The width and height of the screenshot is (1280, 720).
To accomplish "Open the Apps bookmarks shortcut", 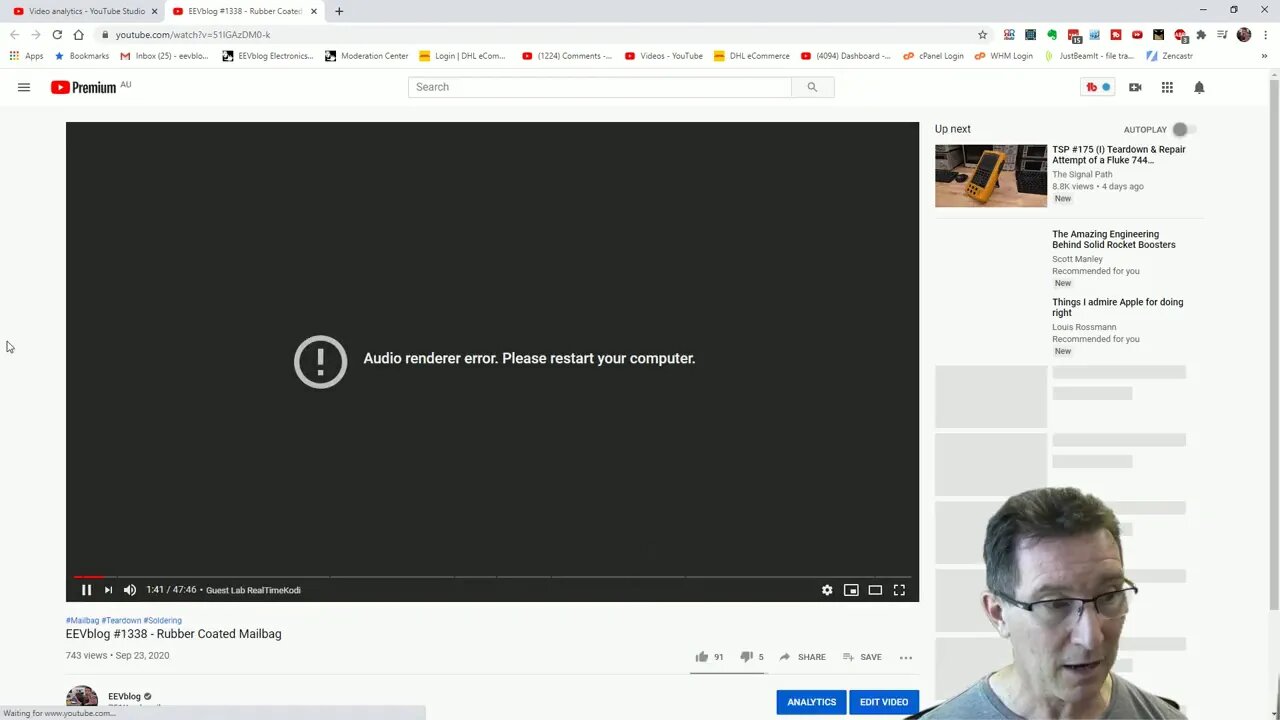I will 26,56.
